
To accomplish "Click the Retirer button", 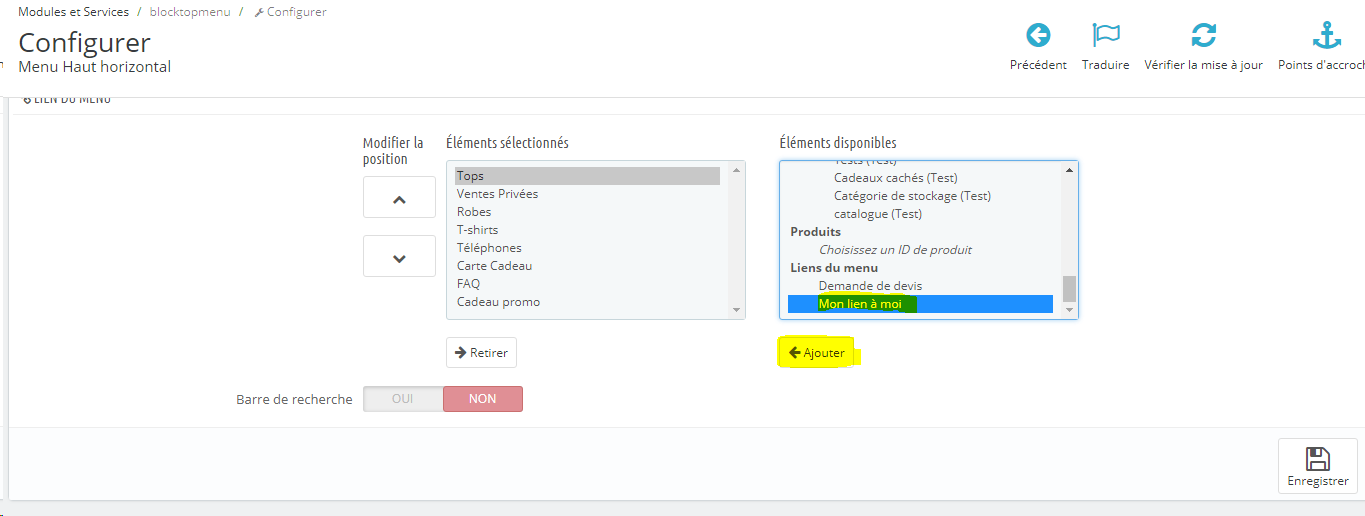I will tap(481, 353).
